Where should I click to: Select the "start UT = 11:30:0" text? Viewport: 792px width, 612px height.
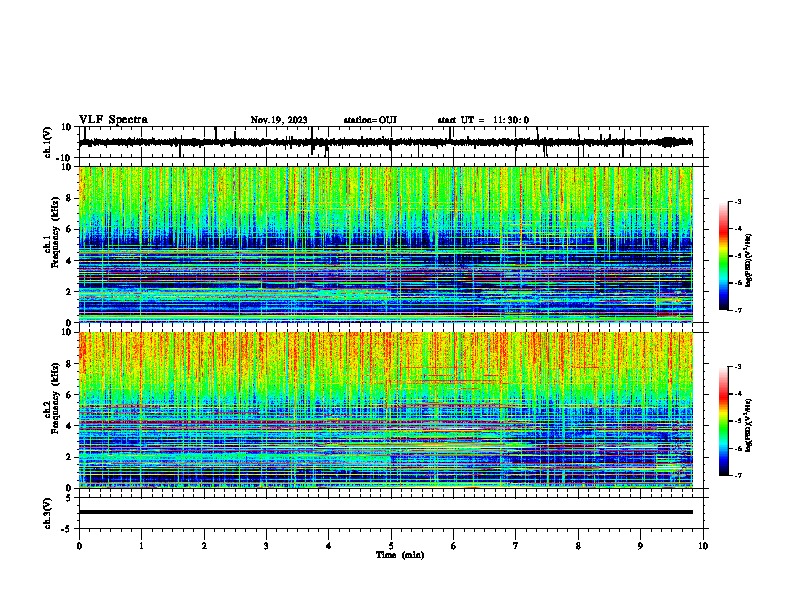pos(483,120)
